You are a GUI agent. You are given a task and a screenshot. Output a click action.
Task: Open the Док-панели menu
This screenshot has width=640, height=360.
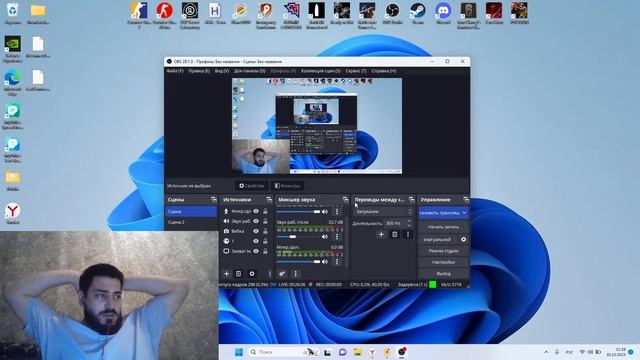[249, 71]
